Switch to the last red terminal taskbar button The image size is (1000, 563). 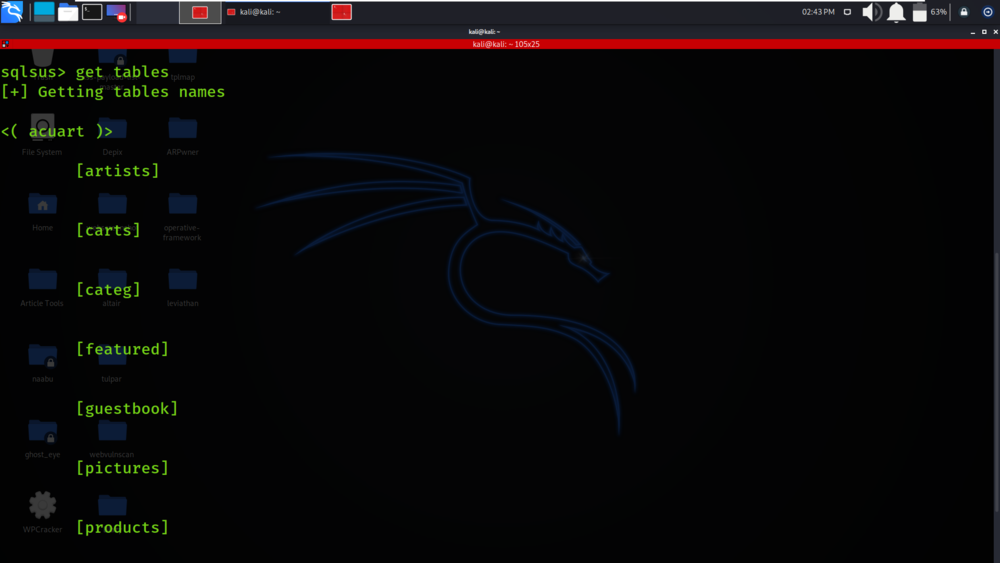coord(342,12)
